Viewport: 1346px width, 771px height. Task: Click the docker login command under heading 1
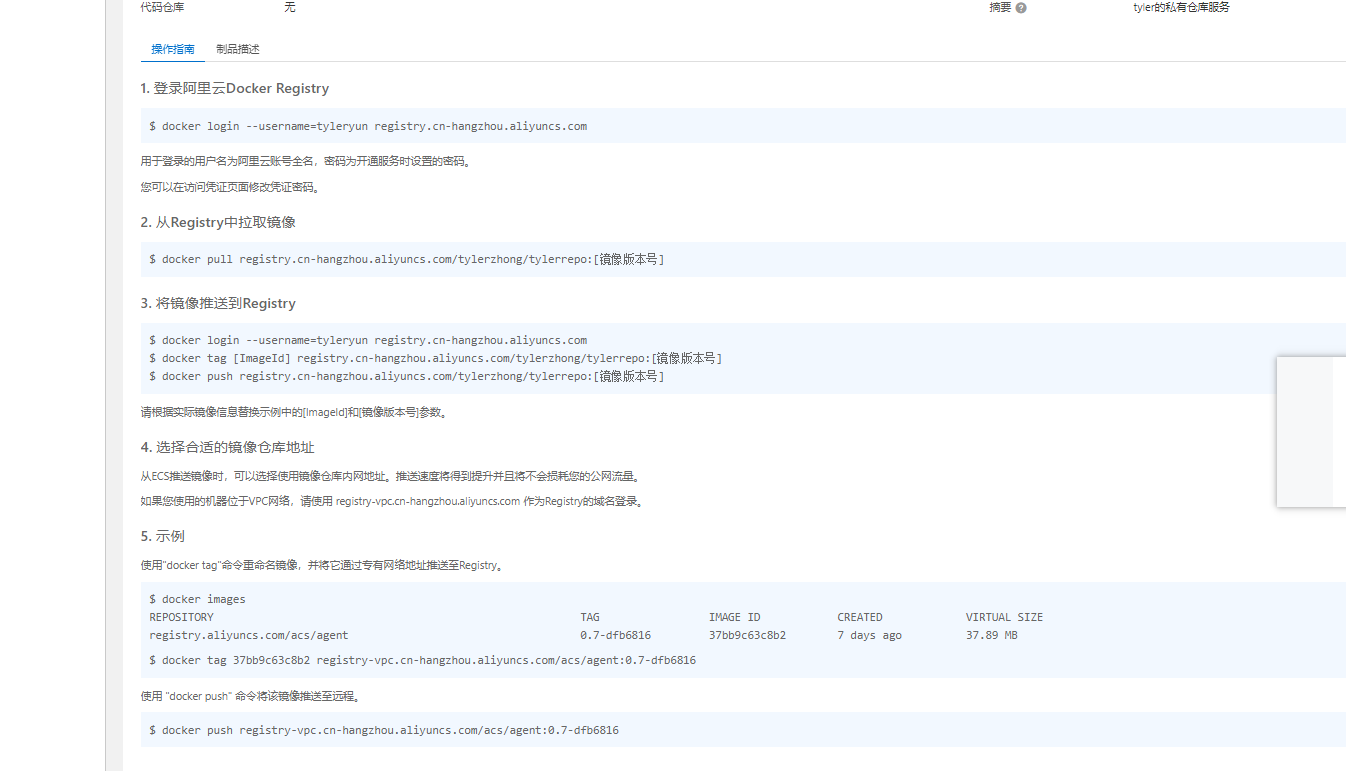(x=368, y=126)
